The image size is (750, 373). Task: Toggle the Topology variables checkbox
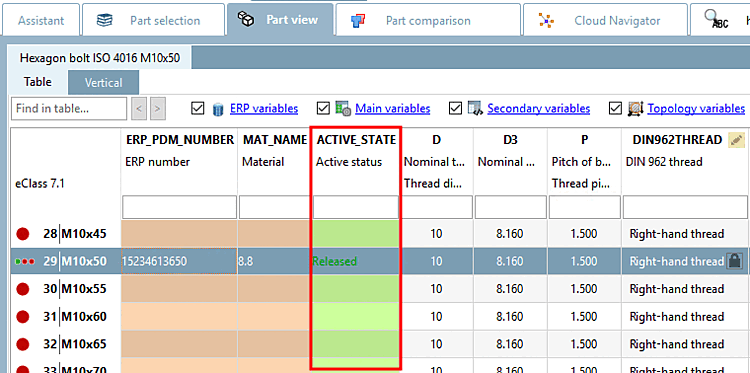click(x=615, y=109)
